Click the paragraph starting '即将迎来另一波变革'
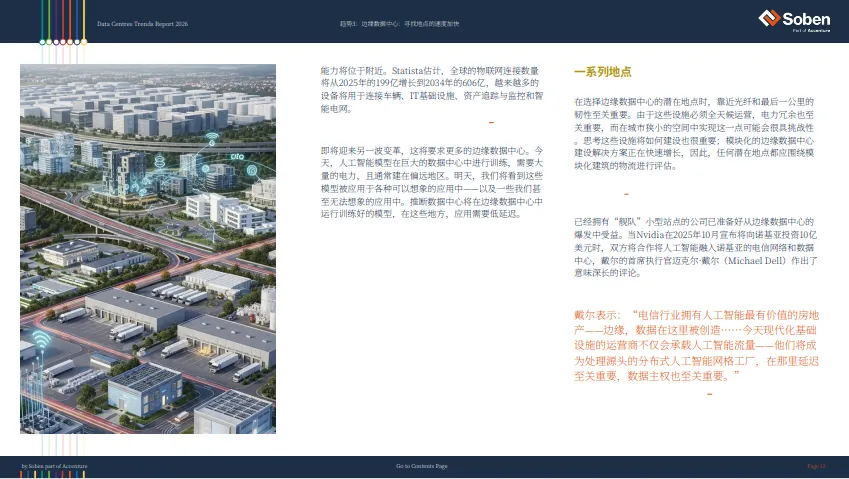This screenshot has height=479, width=849. click(x=432, y=182)
